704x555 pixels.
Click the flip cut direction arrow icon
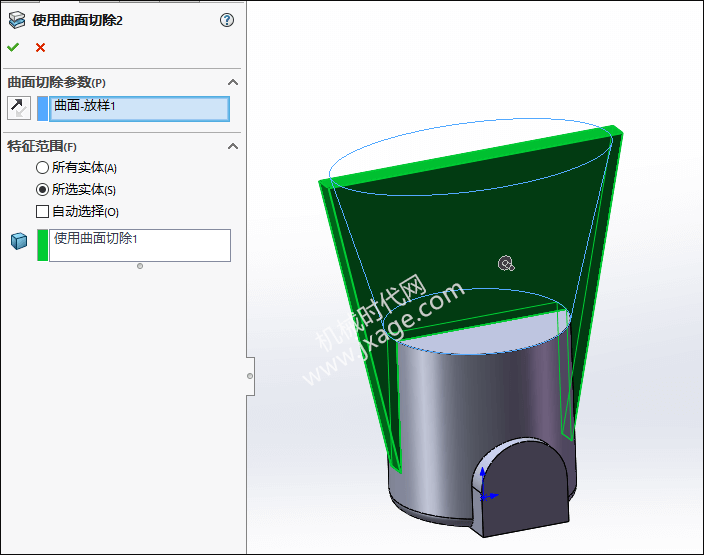click(x=18, y=108)
